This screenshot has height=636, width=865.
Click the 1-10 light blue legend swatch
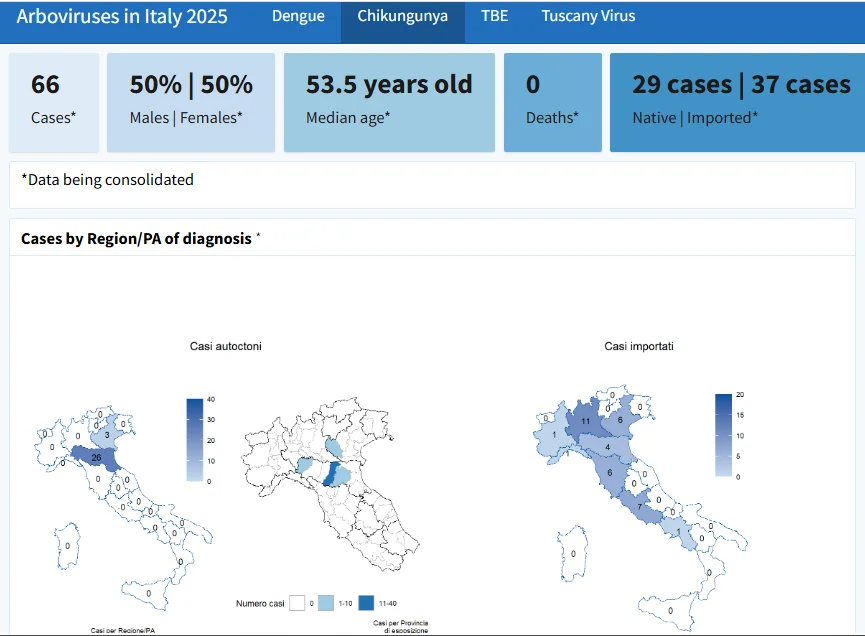pyautogui.click(x=326, y=603)
